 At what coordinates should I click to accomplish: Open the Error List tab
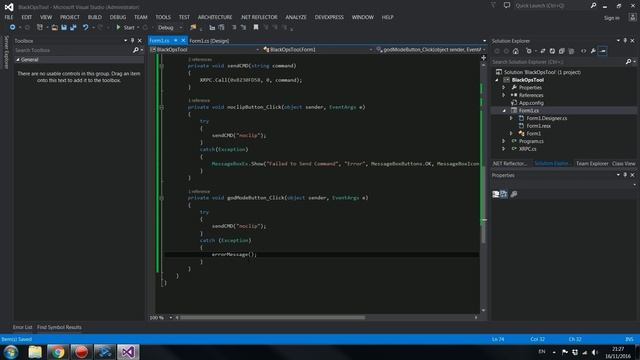(22, 327)
